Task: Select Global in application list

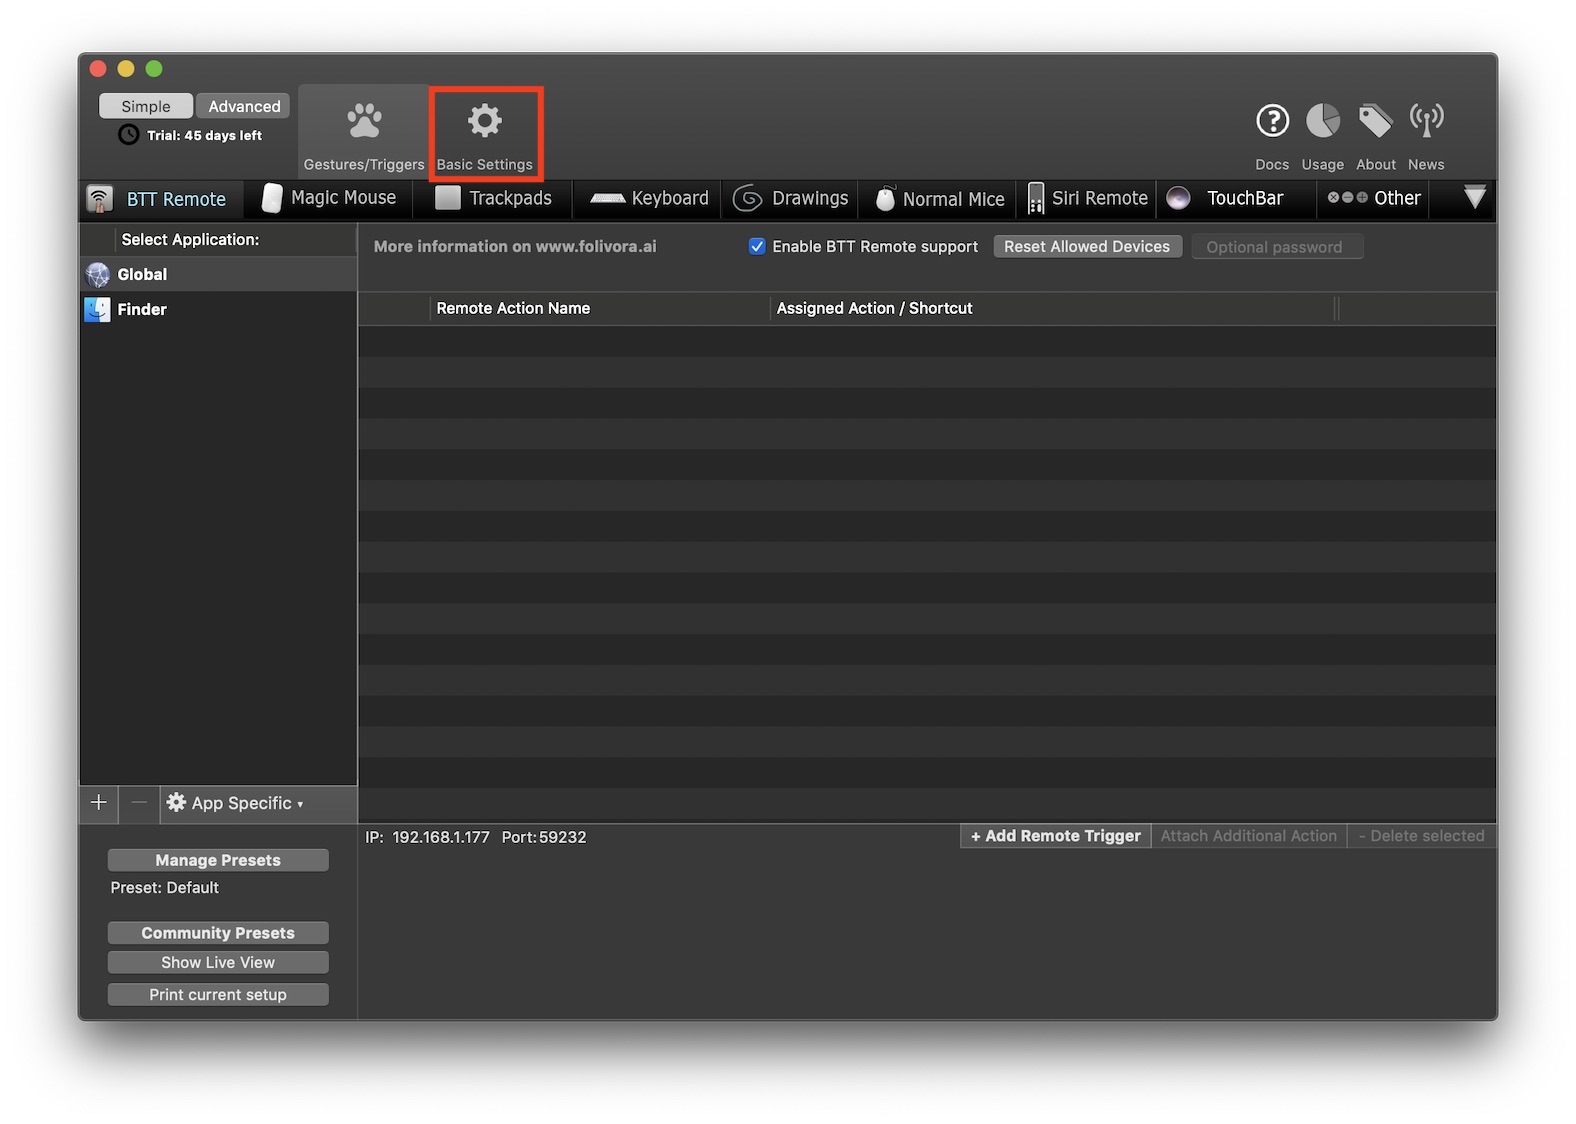Action: click(218, 275)
